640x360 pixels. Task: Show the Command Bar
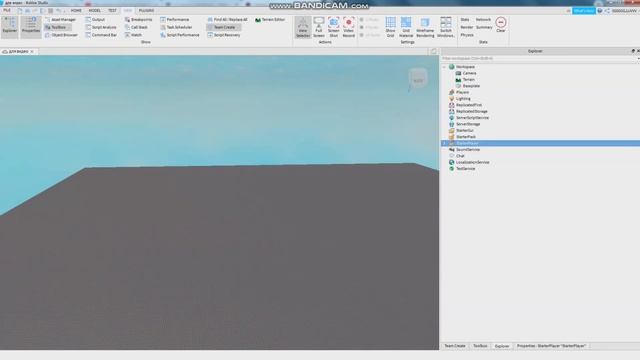coord(102,35)
